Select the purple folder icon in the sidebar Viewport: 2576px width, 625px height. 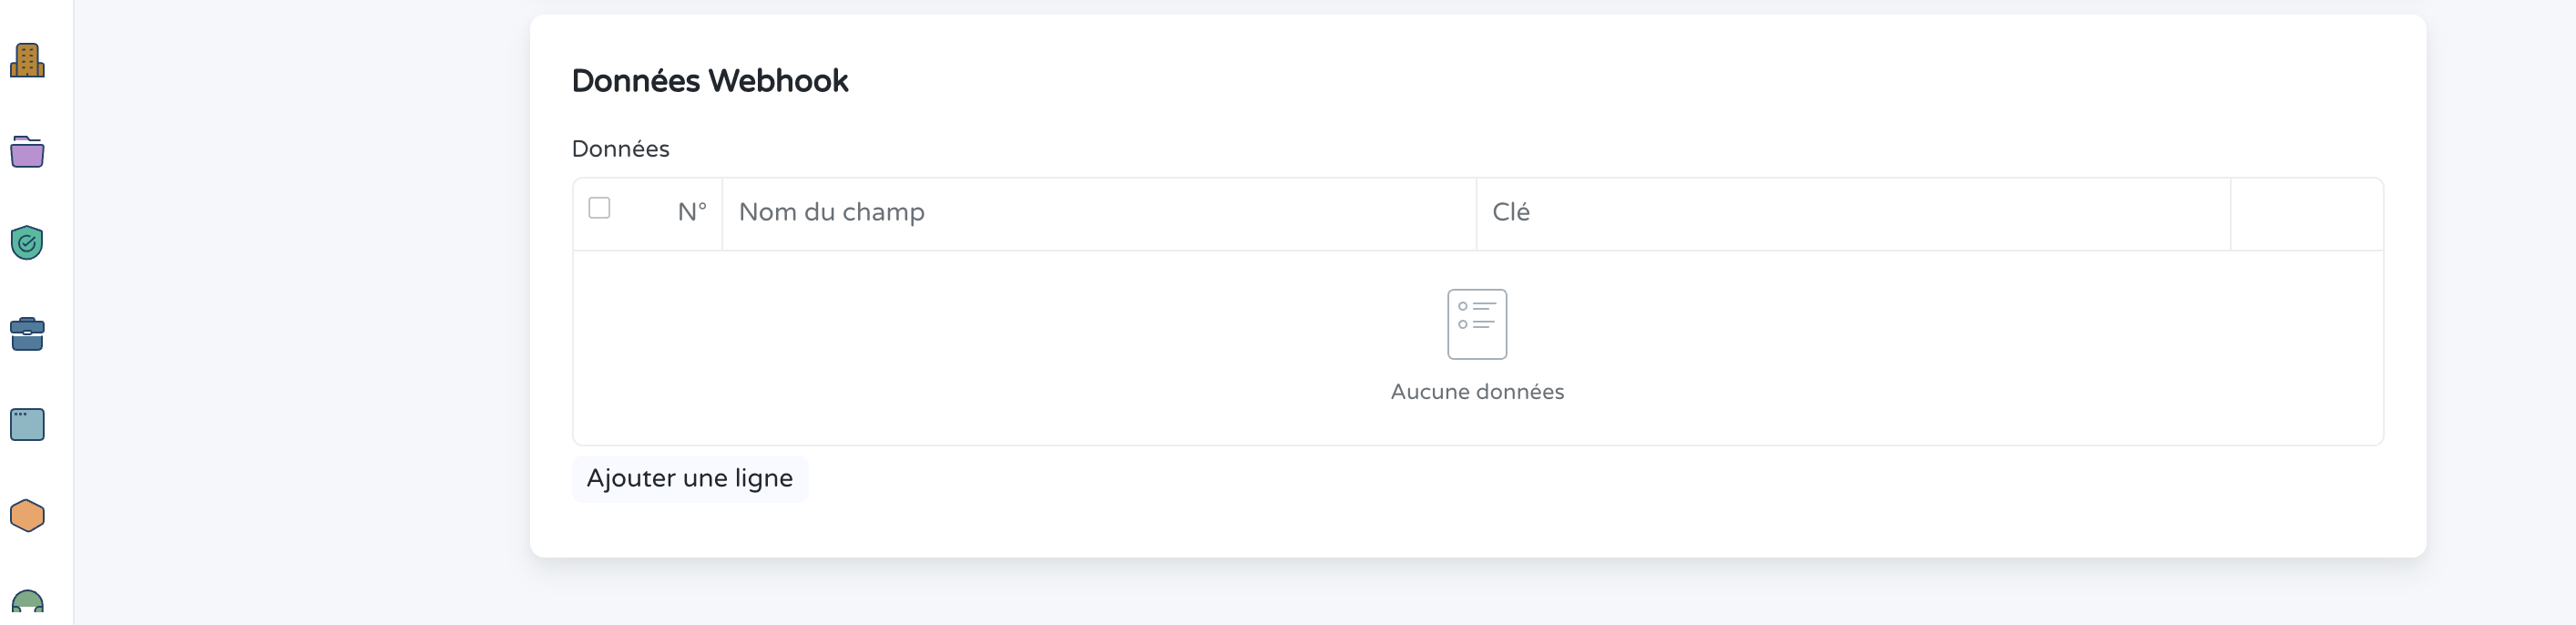coord(28,152)
